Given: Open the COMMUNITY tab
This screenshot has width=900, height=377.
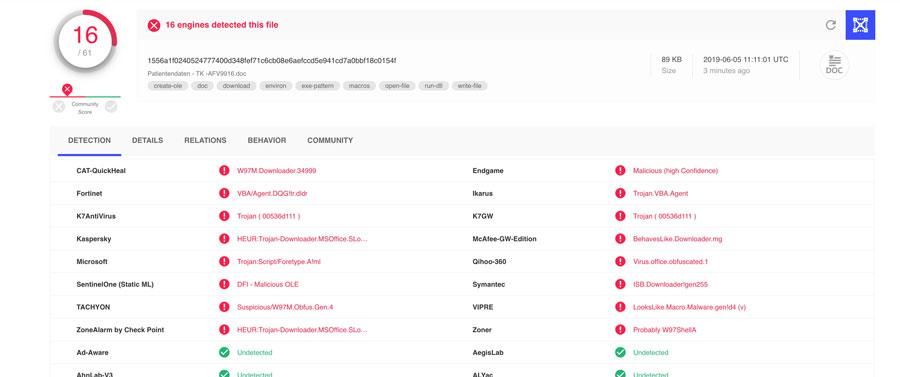Looking at the screenshot, I should coord(330,140).
